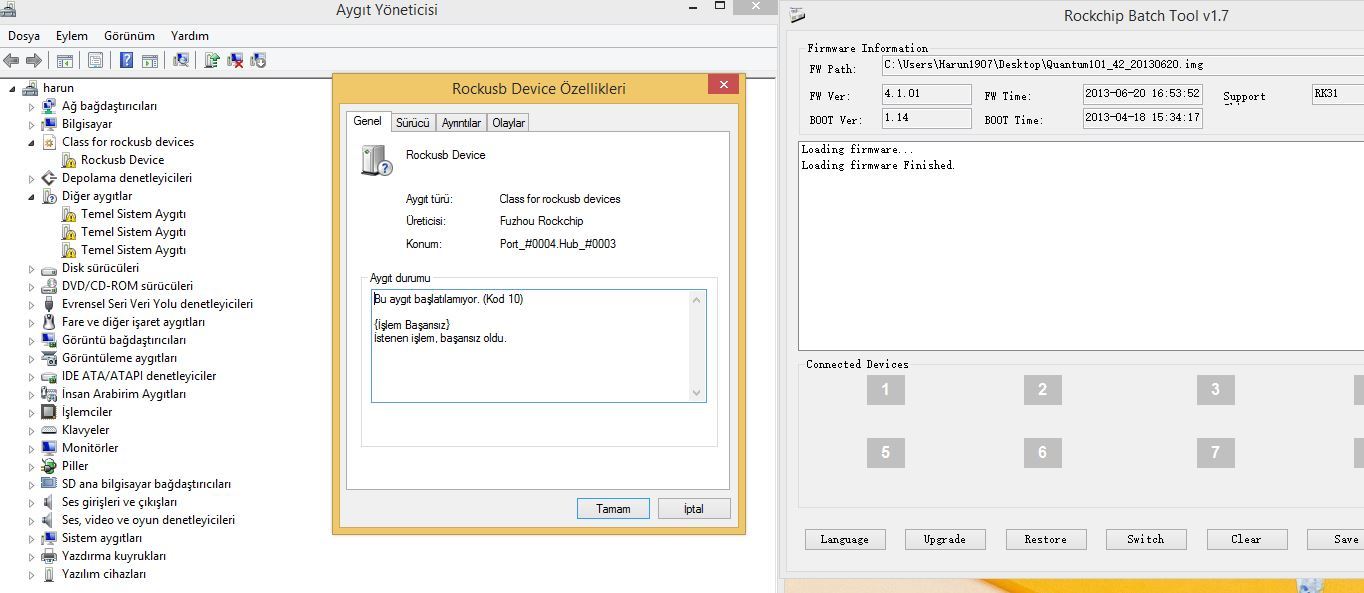
Task: Click the FW Path field in Batch Tool
Action: (x=1122, y=65)
